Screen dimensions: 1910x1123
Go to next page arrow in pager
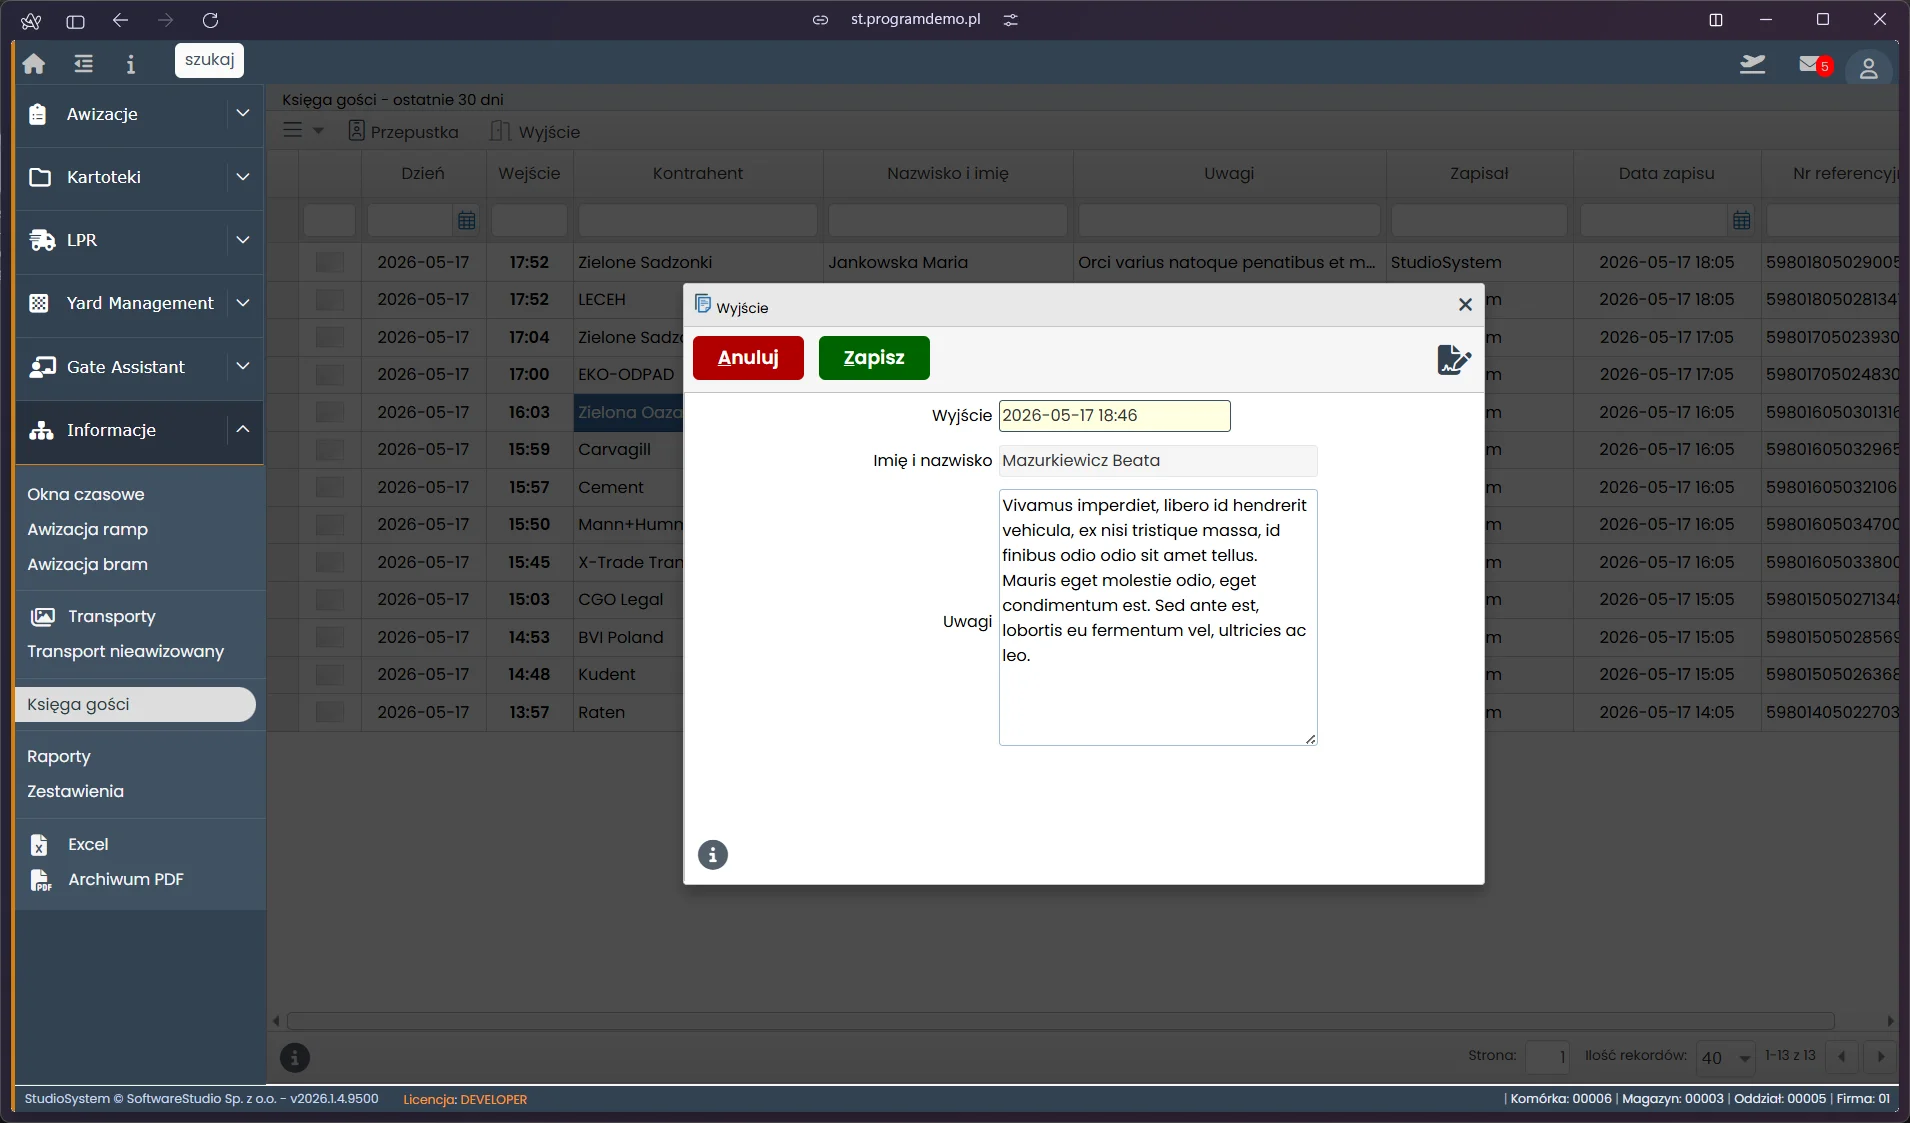click(1880, 1056)
